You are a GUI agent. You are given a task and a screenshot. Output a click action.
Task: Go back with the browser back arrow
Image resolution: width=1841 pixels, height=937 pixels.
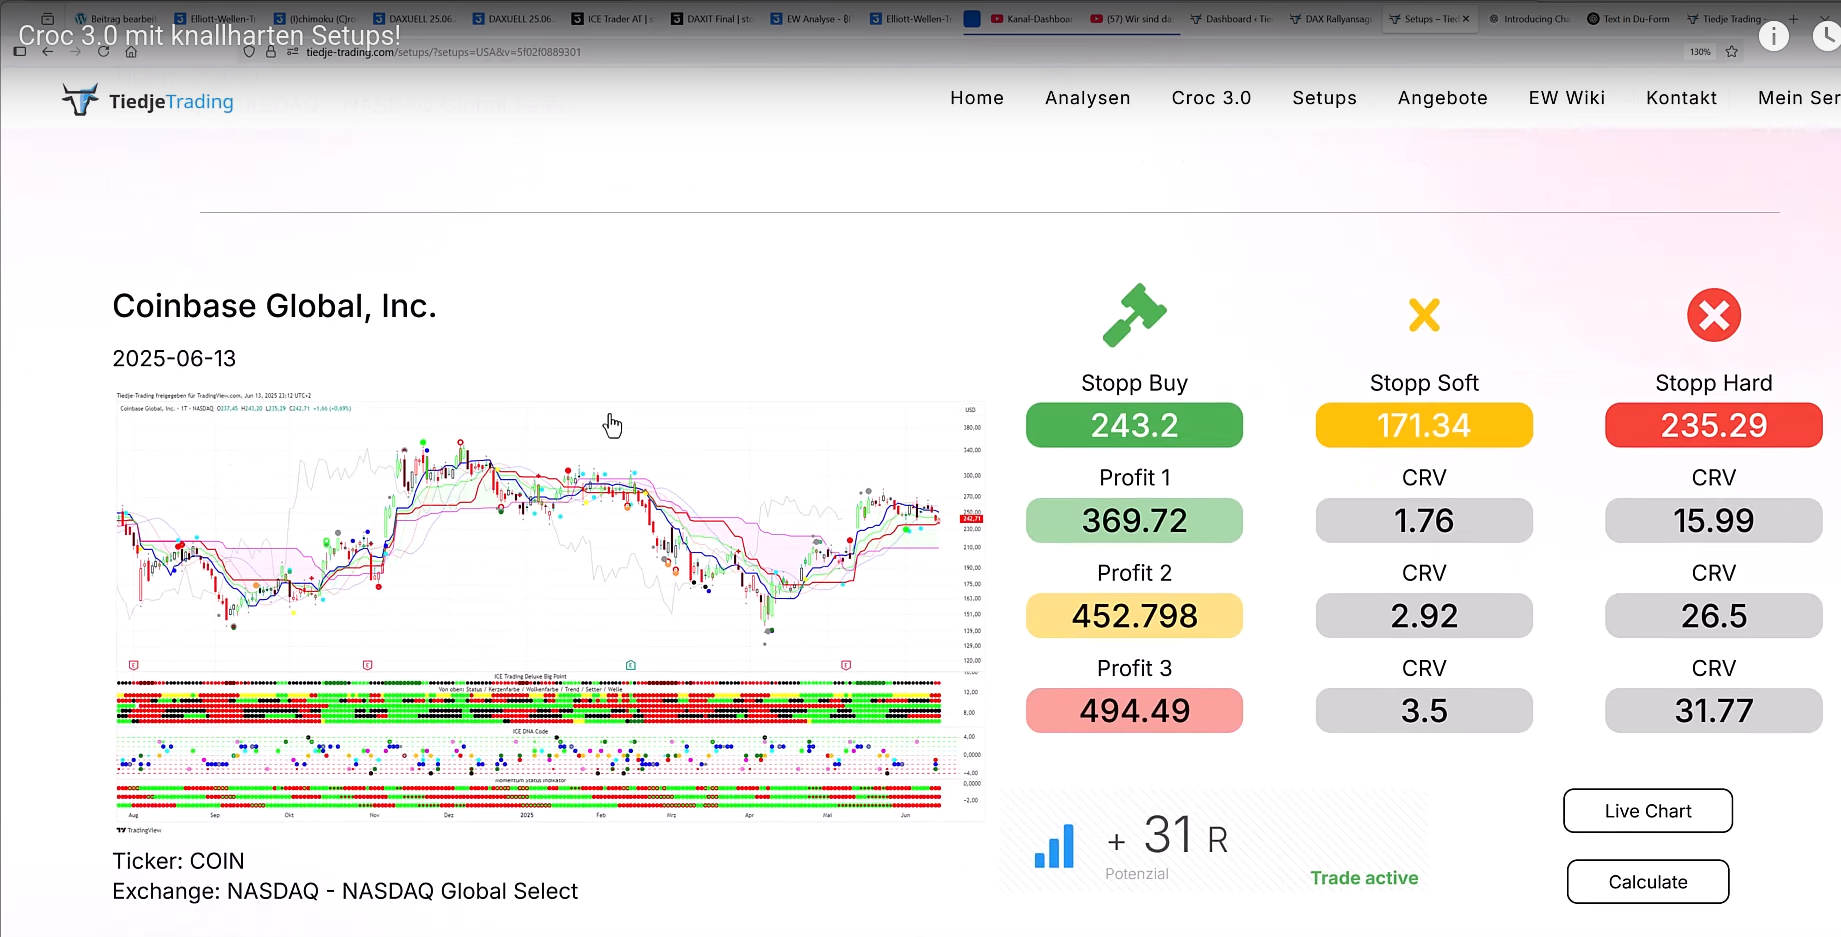point(48,52)
